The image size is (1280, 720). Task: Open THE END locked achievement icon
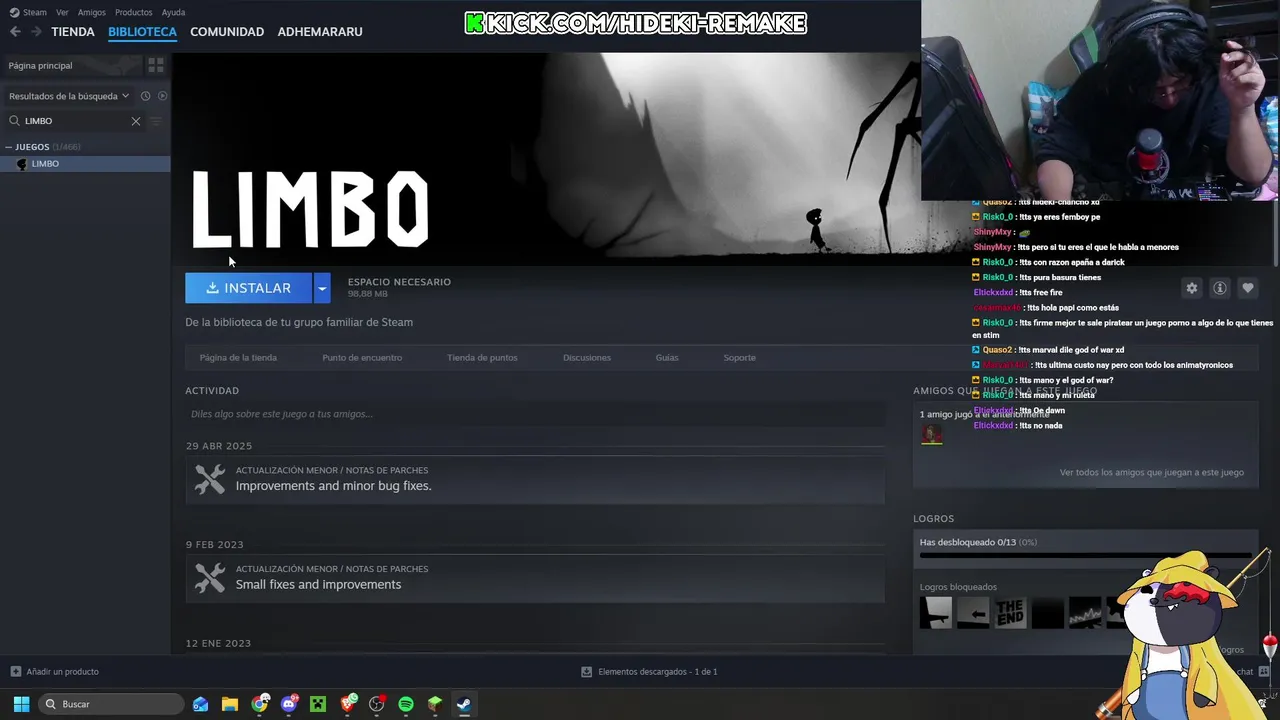pyautogui.click(x=1010, y=612)
